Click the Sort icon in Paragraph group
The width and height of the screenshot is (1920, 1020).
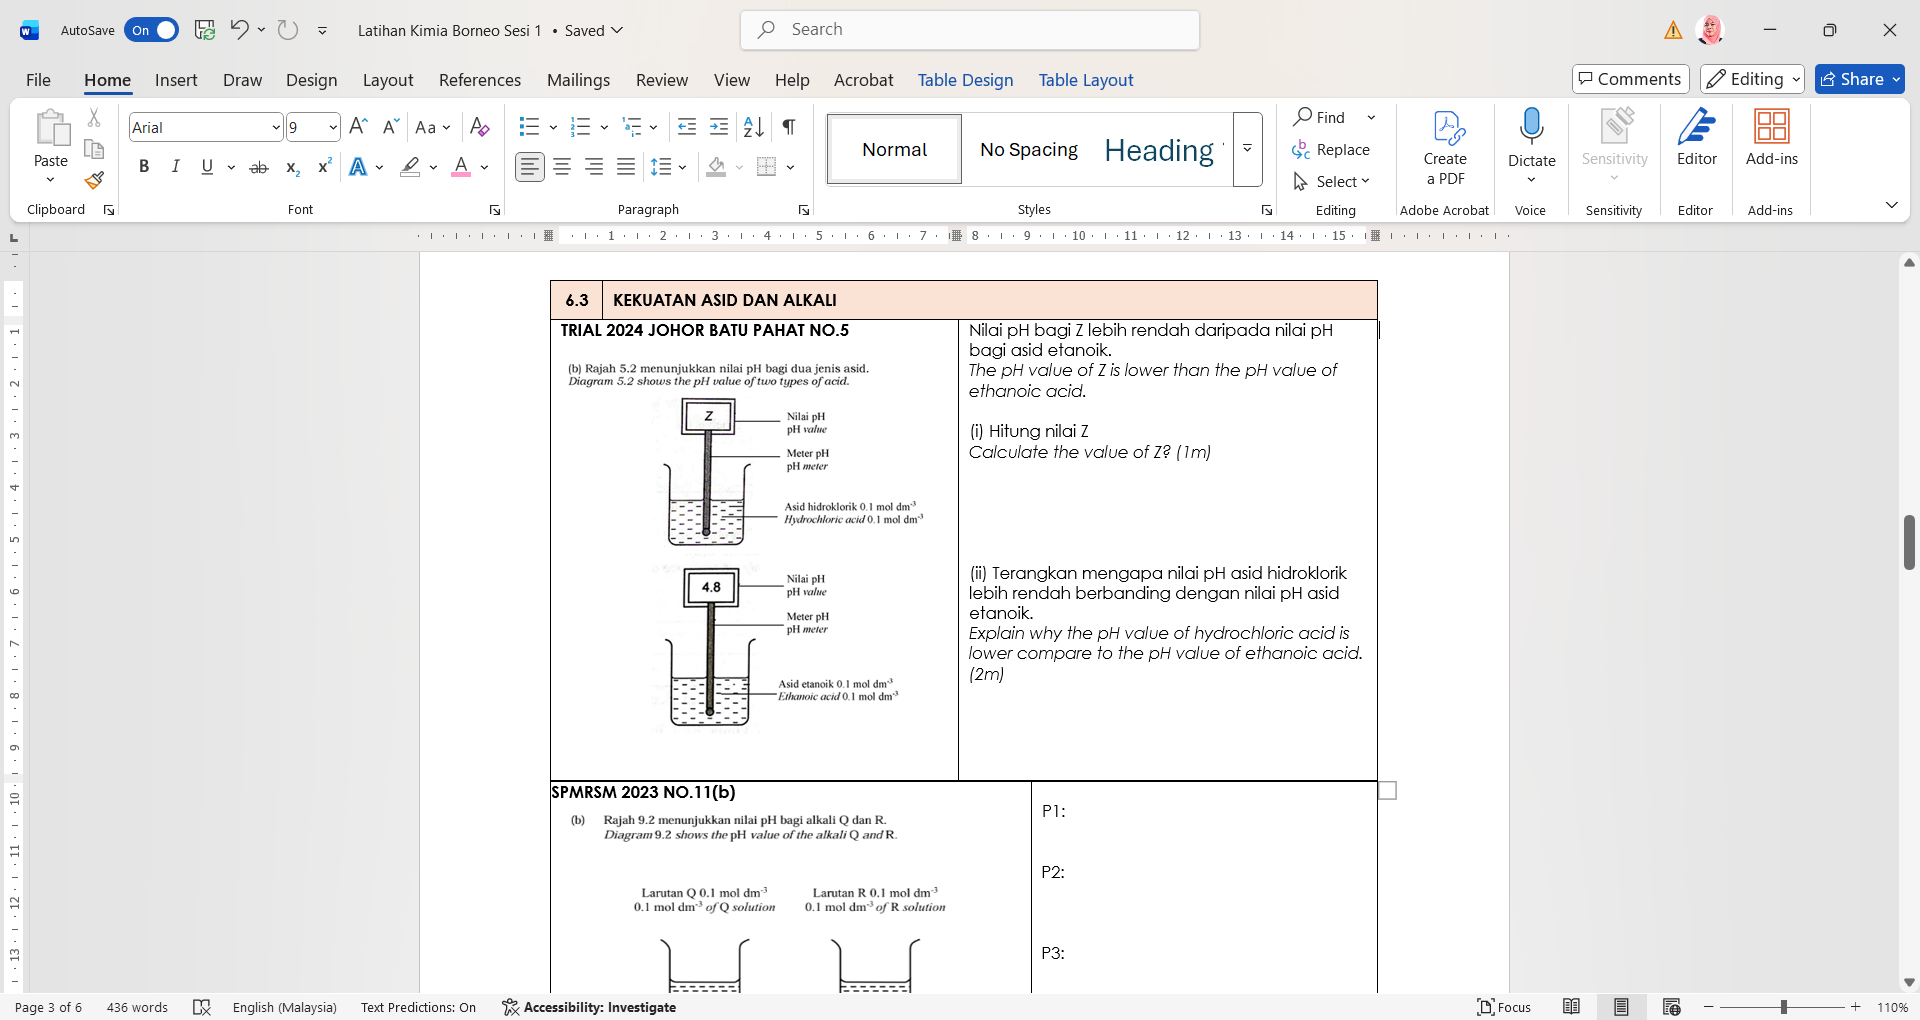[754, 127]
